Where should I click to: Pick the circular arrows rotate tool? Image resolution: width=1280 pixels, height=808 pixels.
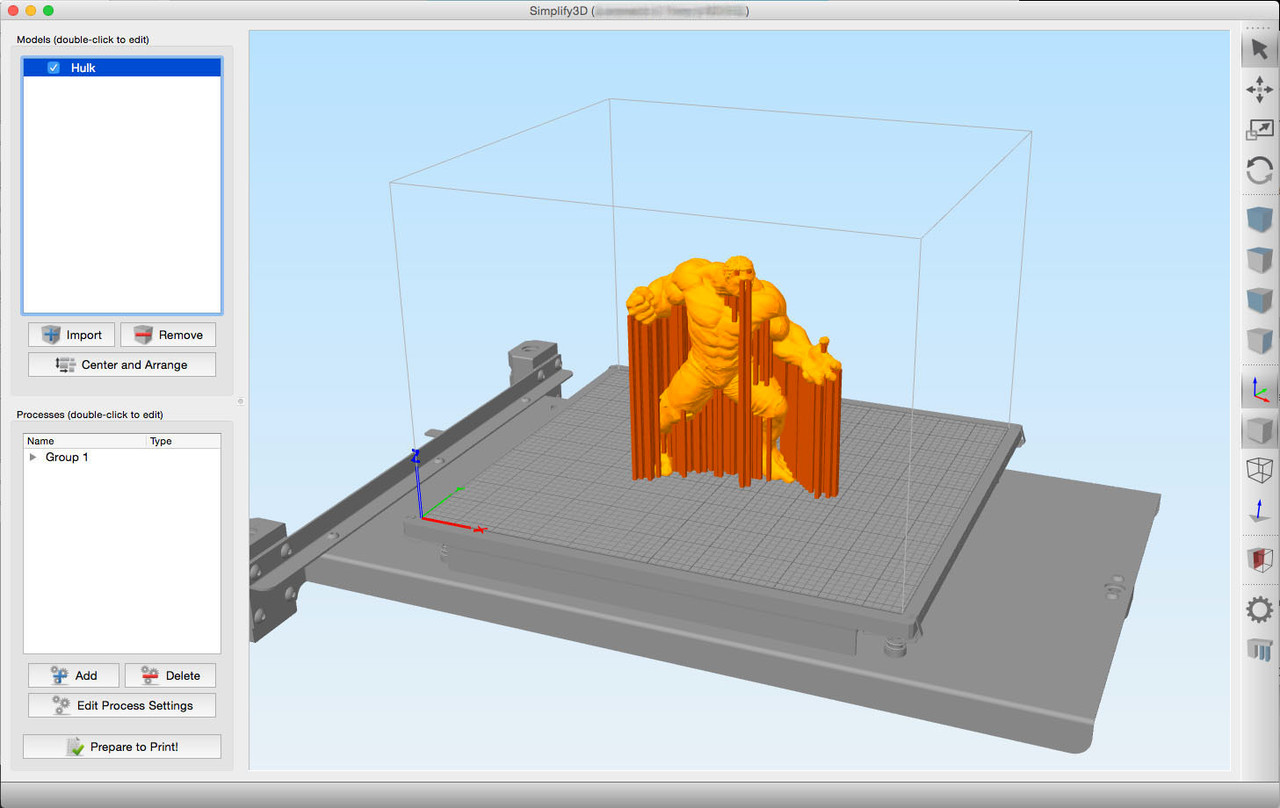[1259, 170]
